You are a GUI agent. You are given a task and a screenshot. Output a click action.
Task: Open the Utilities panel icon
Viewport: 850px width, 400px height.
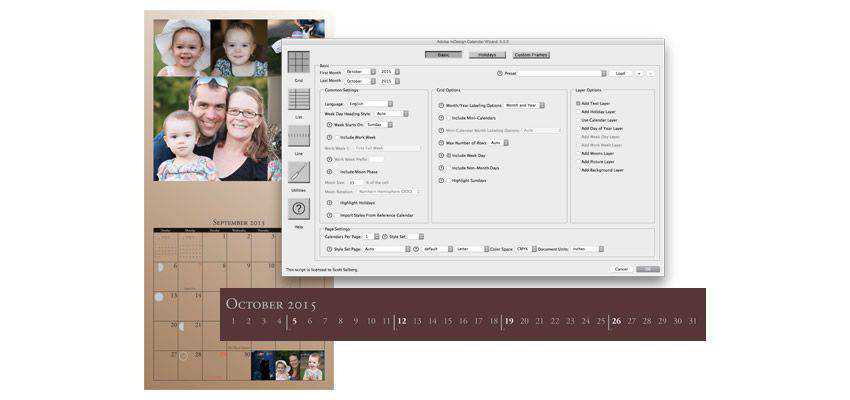point(298,172)
